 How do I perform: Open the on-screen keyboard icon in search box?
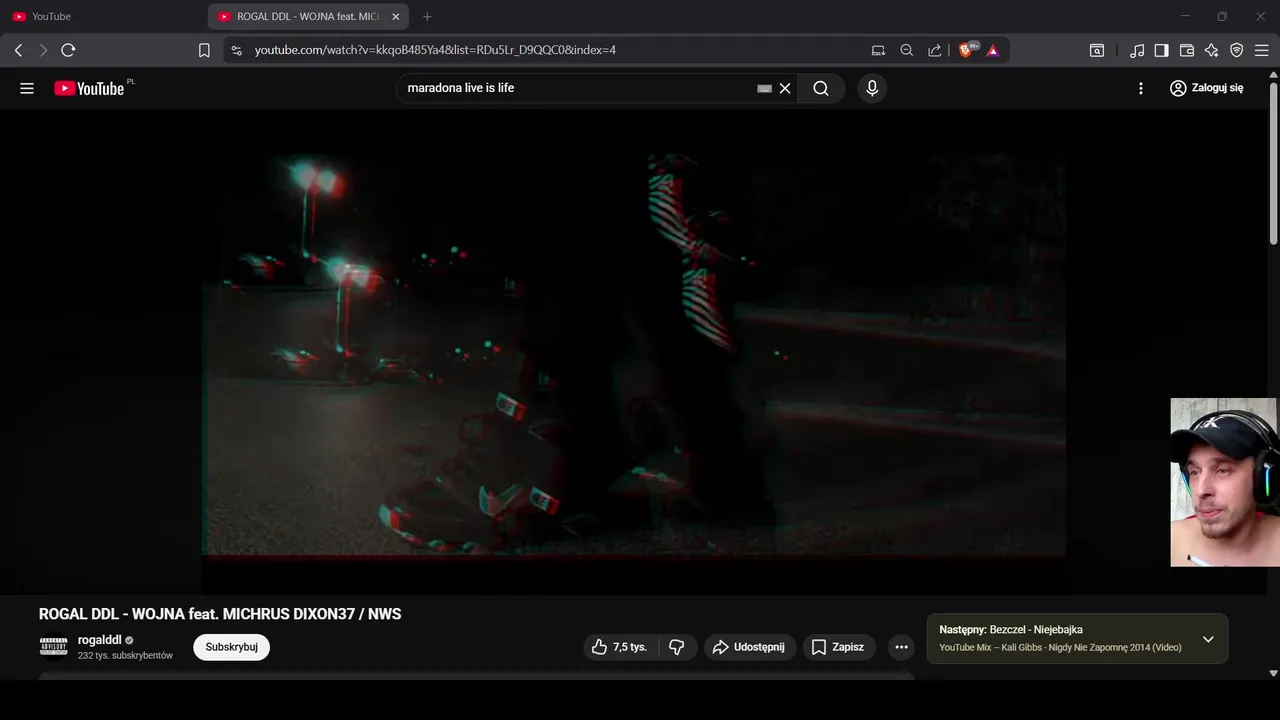[765, 88]
